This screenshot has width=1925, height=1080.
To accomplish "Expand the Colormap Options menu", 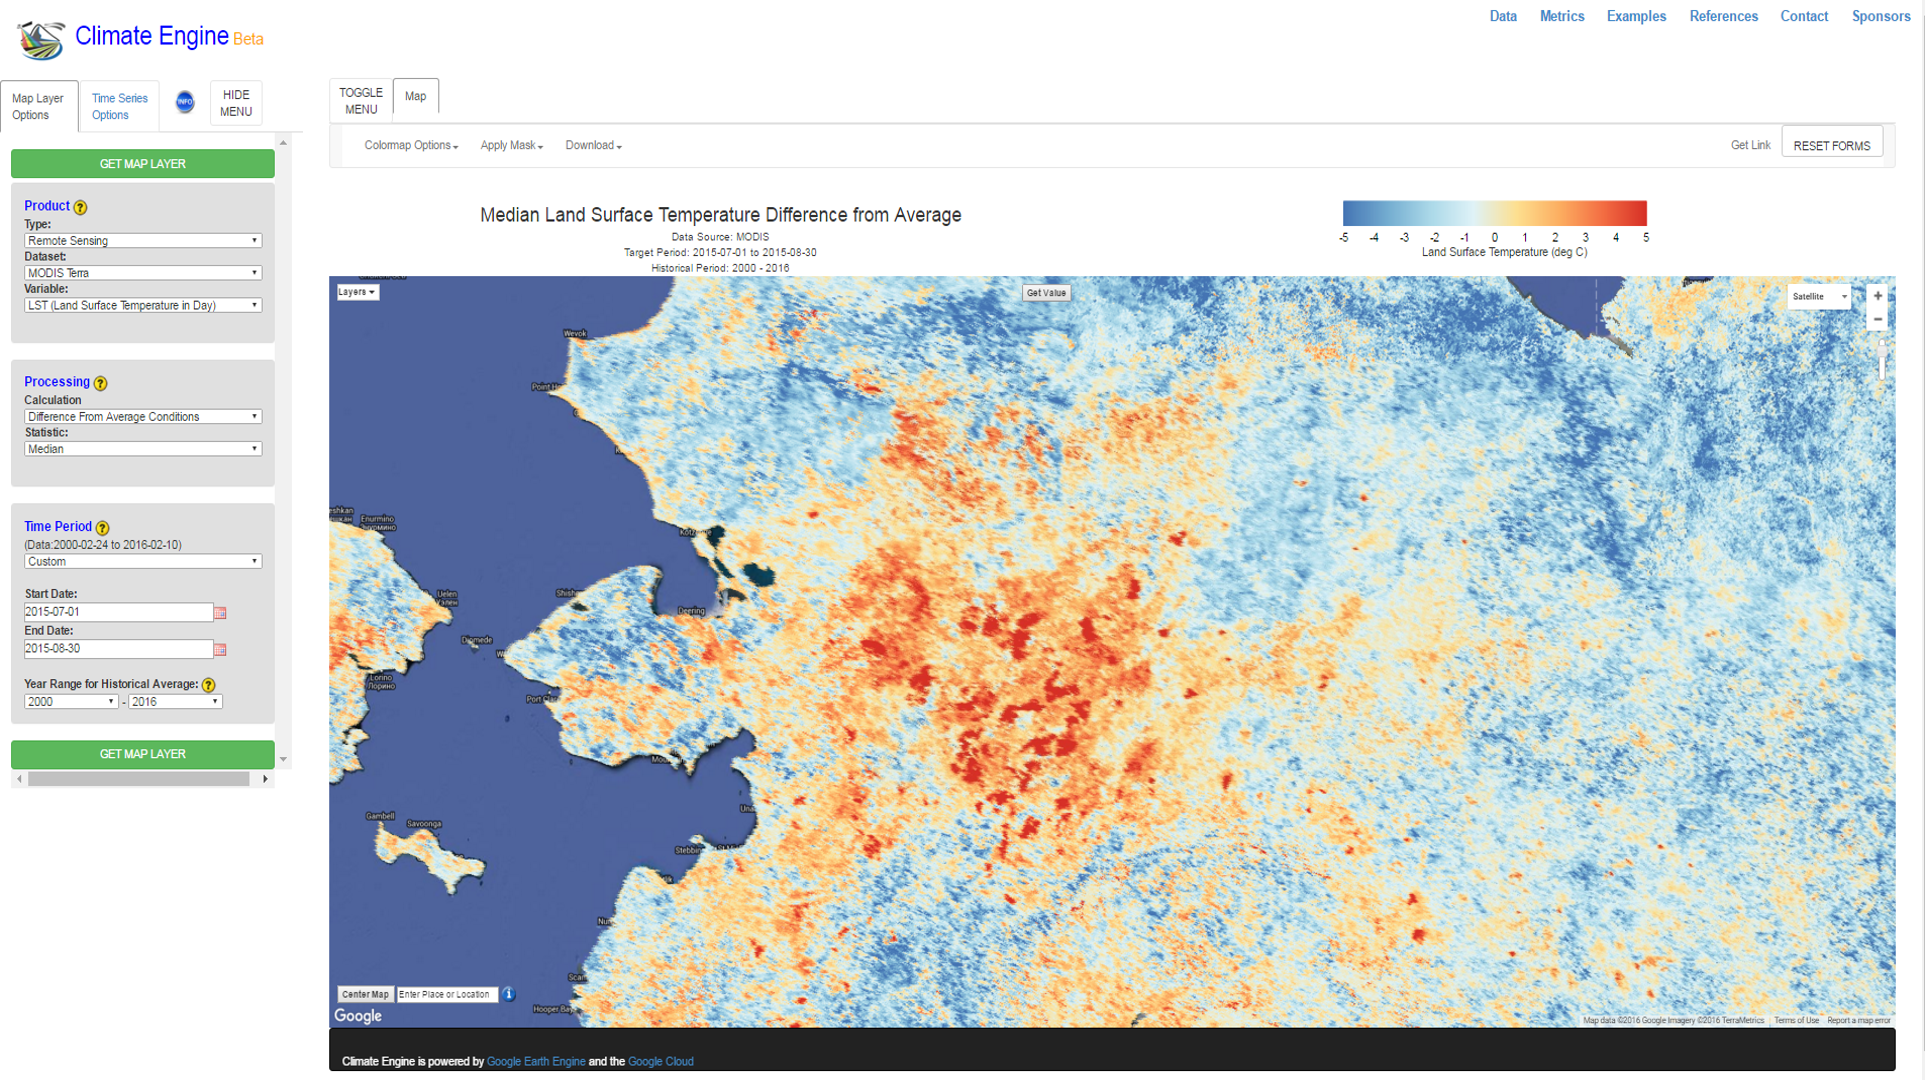I will coord(410,146).
